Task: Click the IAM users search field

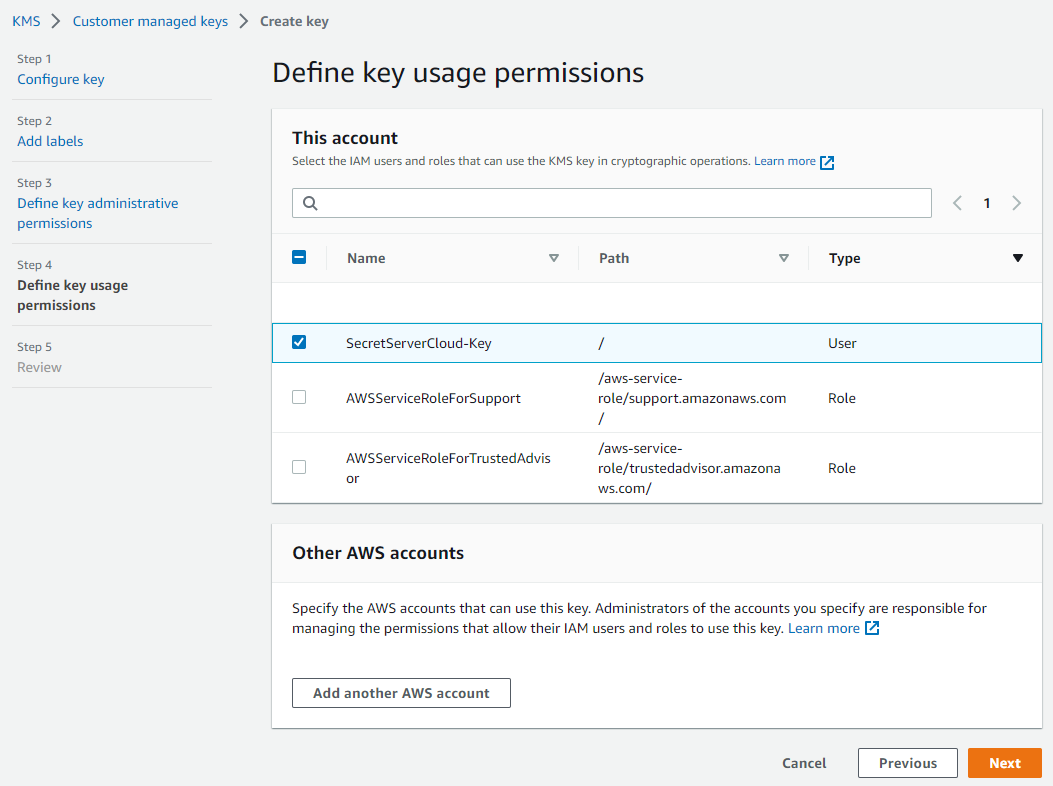Action: (x=620, y=203)
